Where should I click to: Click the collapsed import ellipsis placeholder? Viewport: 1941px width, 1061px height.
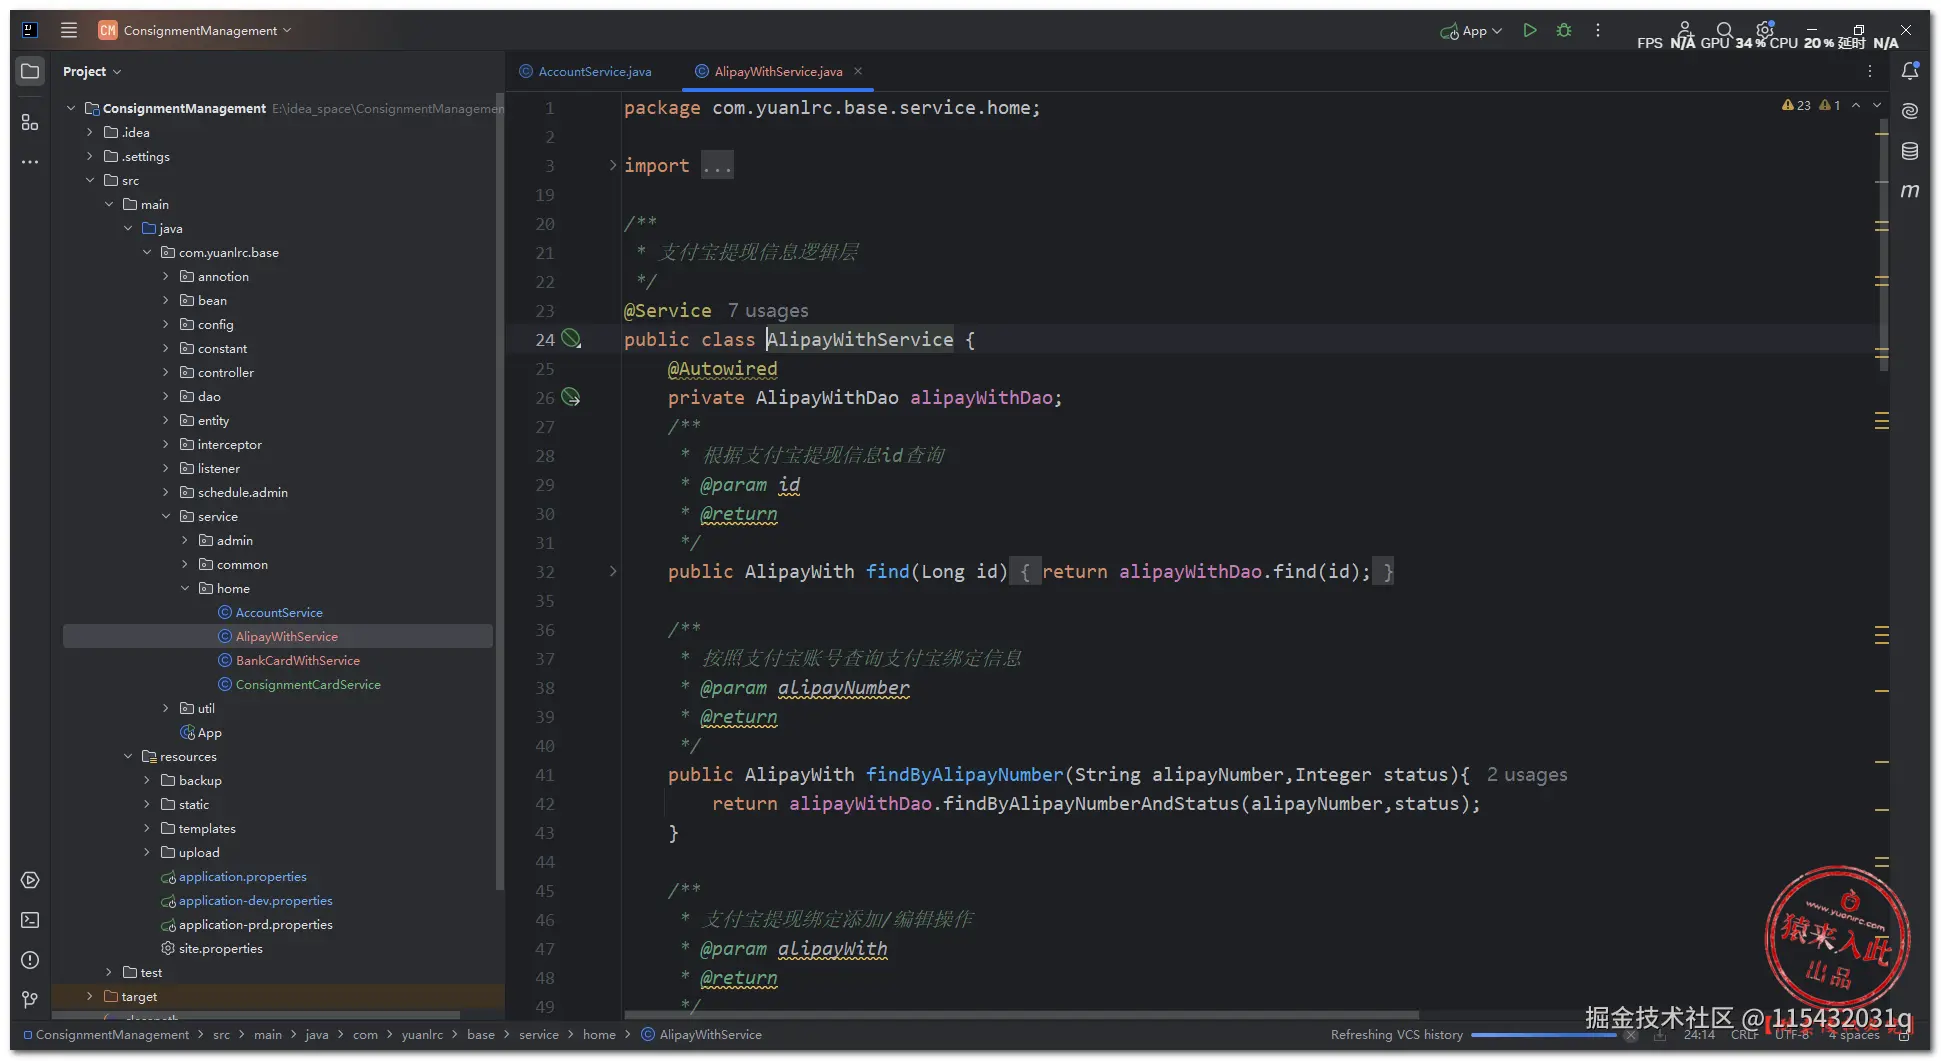717,165
